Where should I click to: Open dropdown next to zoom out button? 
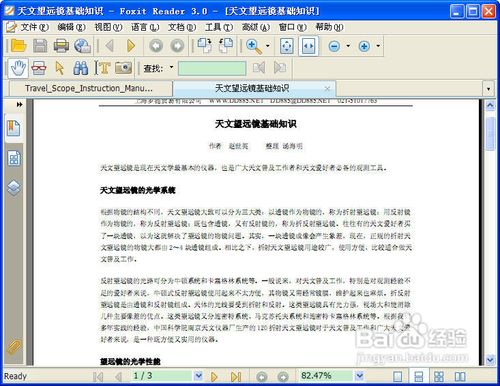coord(348,46)
